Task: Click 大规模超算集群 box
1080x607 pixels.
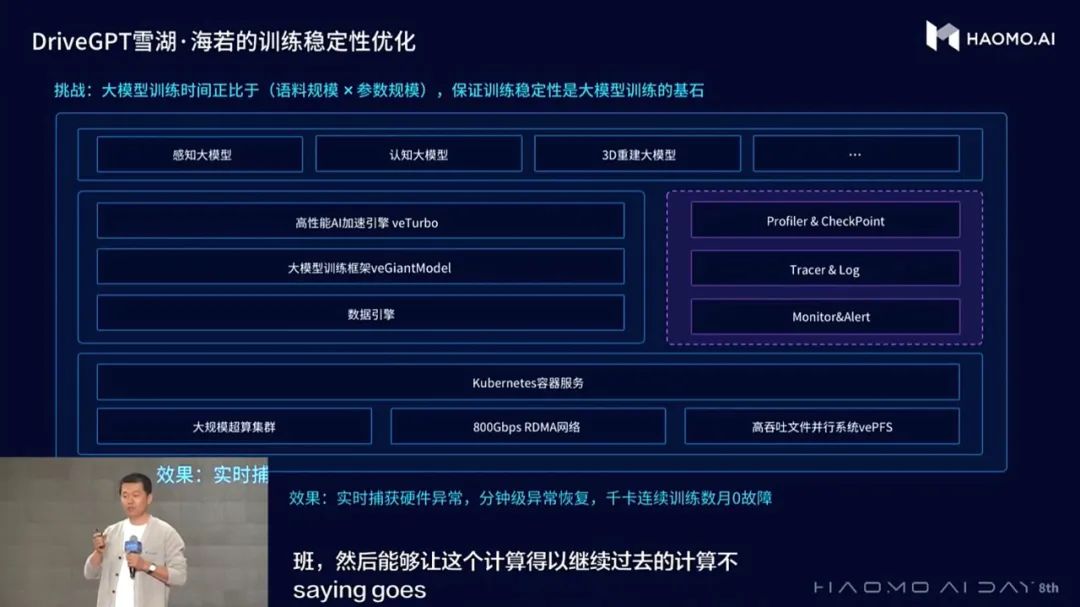Action: pos(234,426)
